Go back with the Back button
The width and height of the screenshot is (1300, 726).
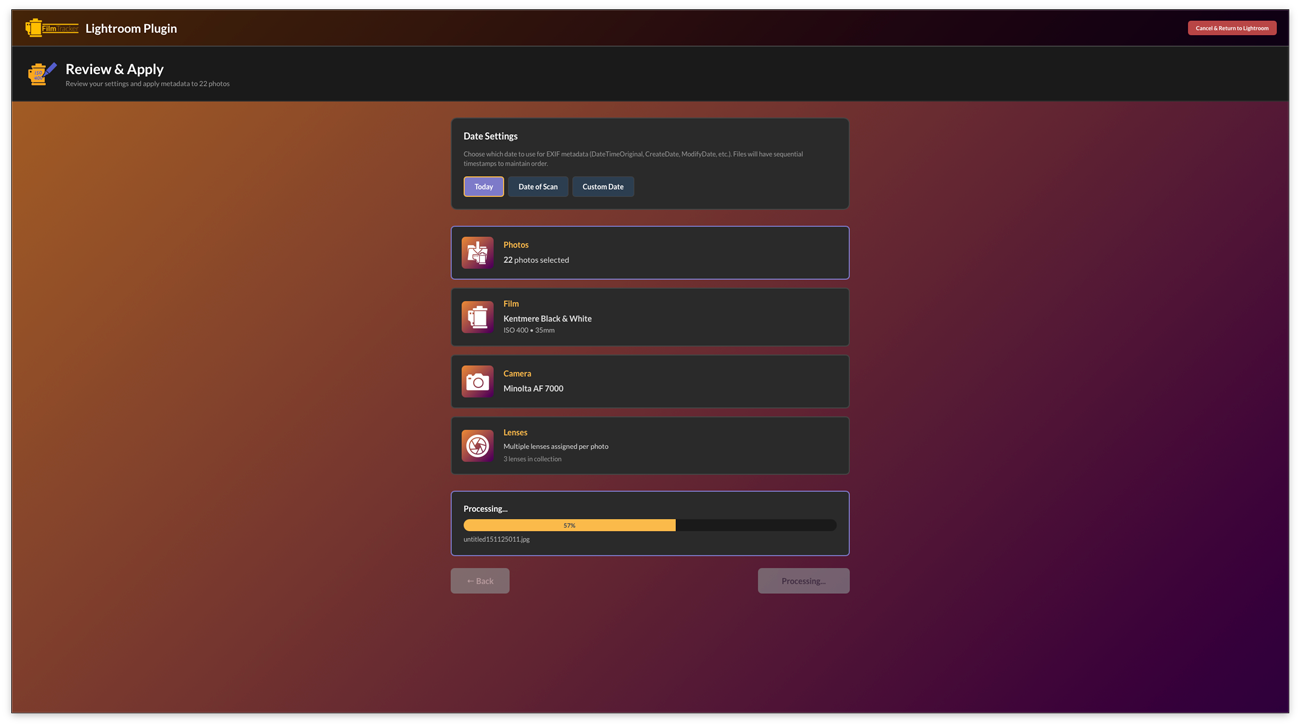480,581
